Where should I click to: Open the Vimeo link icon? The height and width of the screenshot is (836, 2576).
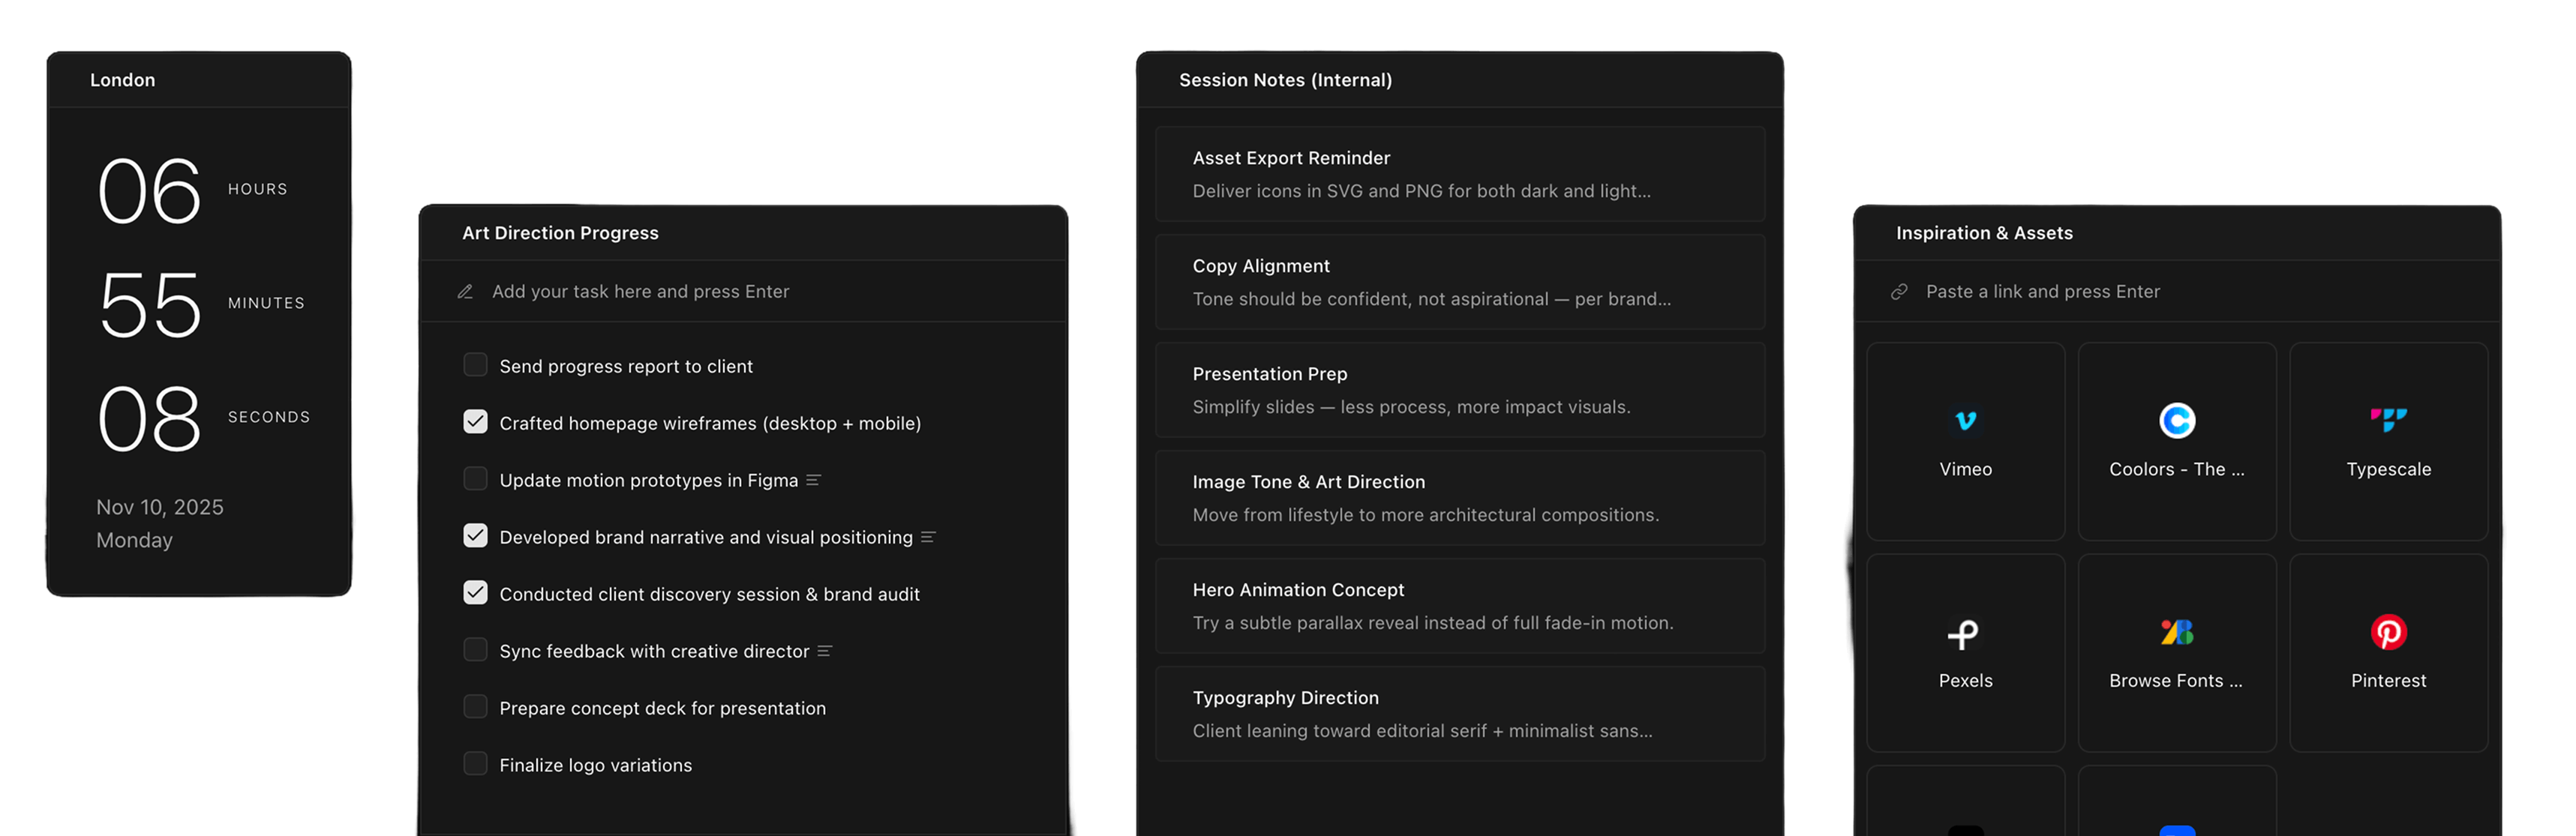(x=1965, y=421)
